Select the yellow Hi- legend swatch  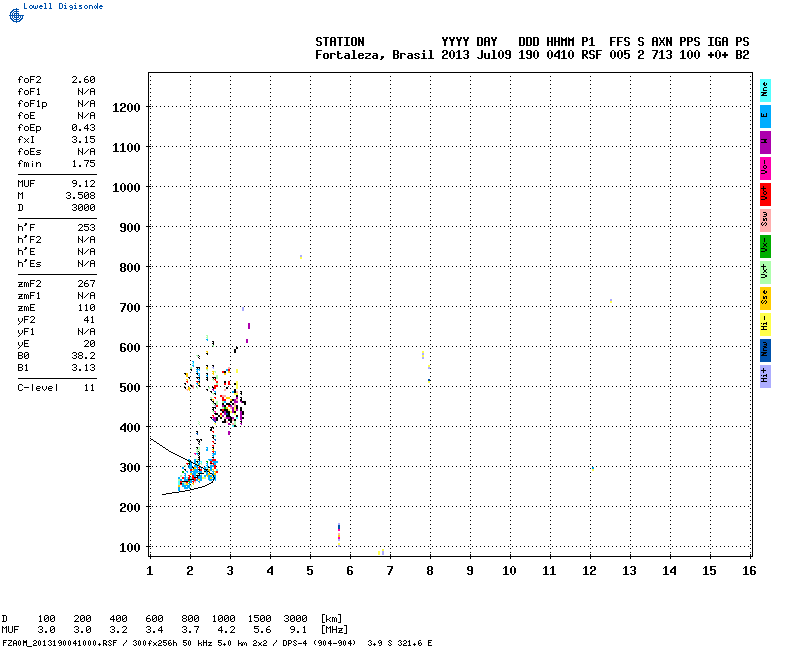click(x=765, y=324)
